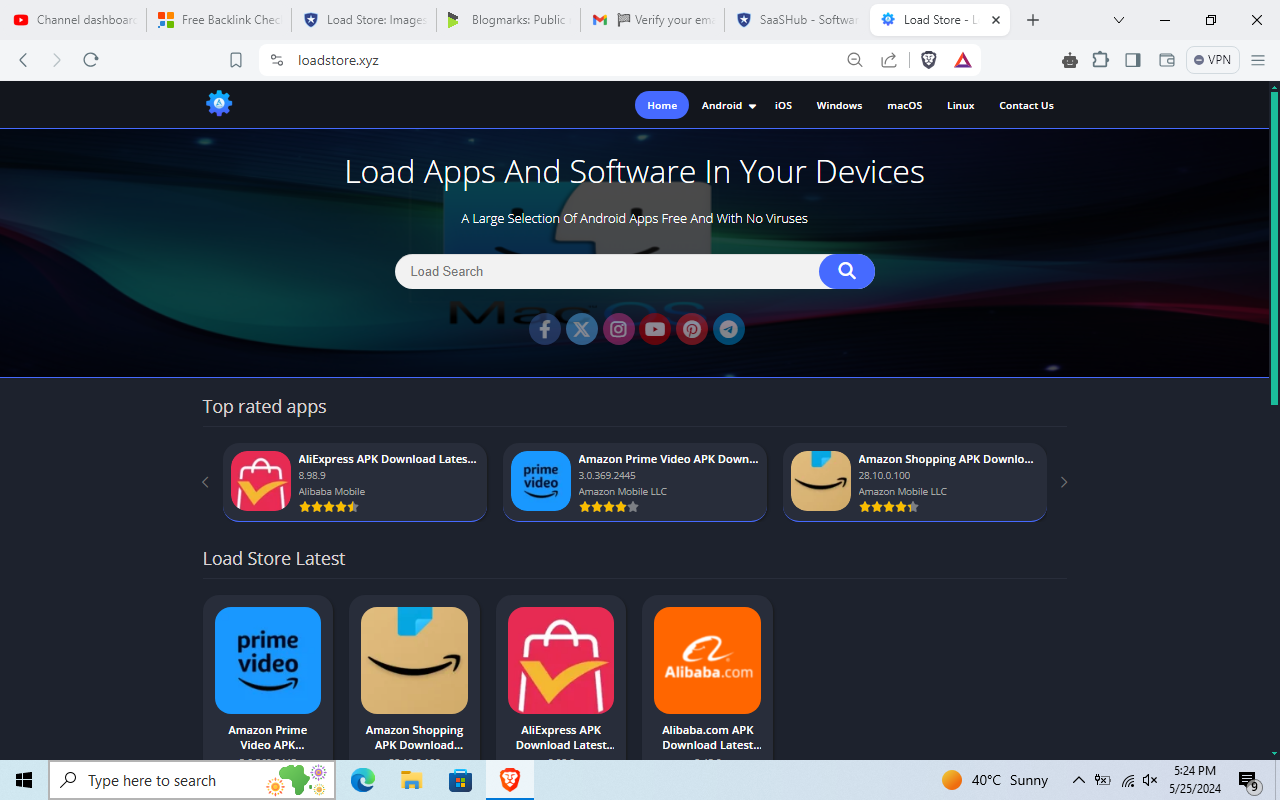Select the Home nav item

pos(662,105)
